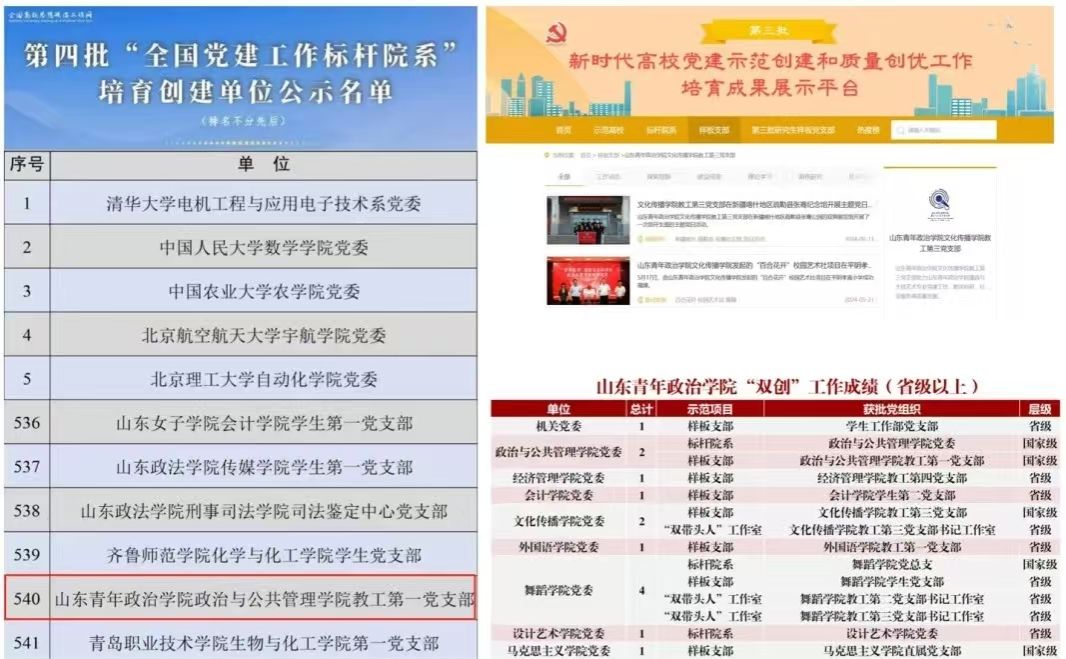Open 首页 in the yellow navigation bar
The image size is (1066, 659).
click(563, 130)
